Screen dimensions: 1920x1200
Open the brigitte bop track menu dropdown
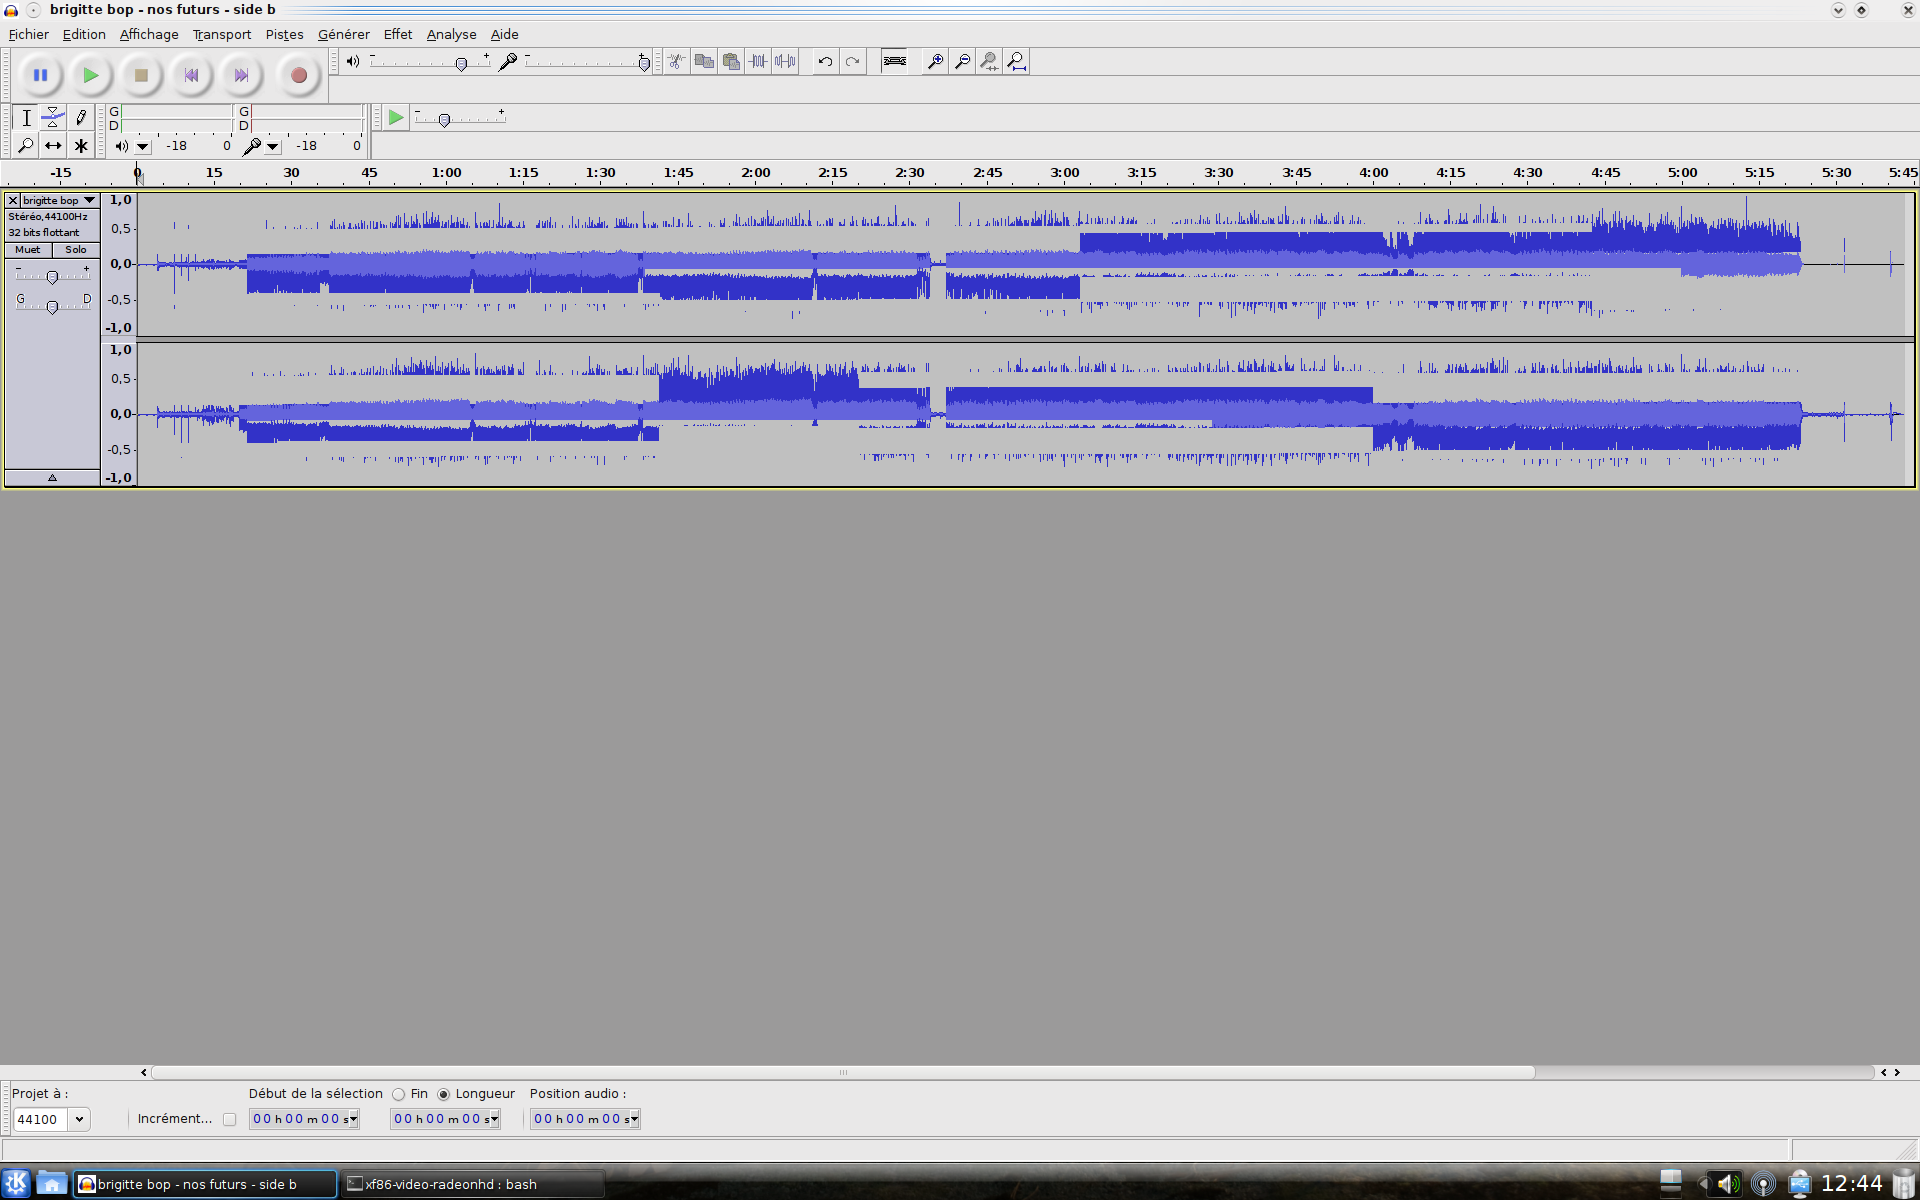pyautogui.click(x=89, y=200)
